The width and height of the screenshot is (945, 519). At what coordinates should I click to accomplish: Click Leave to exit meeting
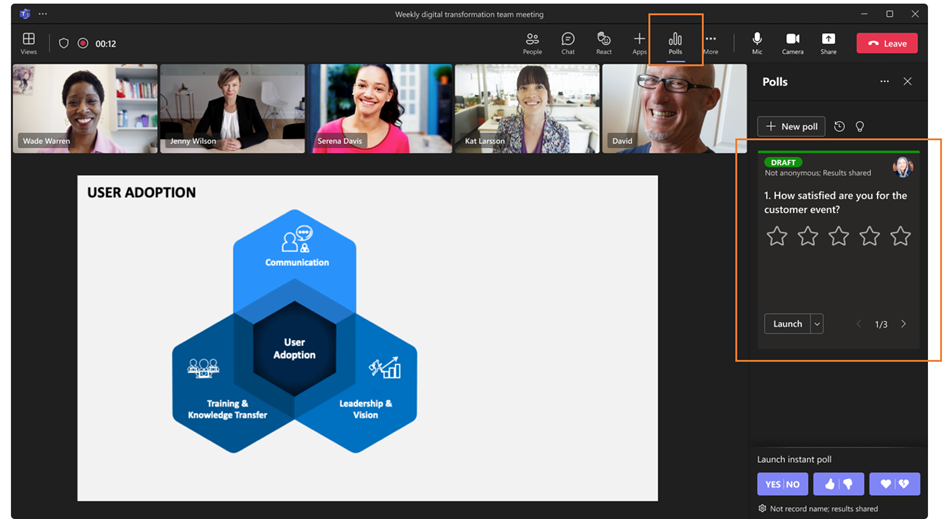(x=887, y=43)
